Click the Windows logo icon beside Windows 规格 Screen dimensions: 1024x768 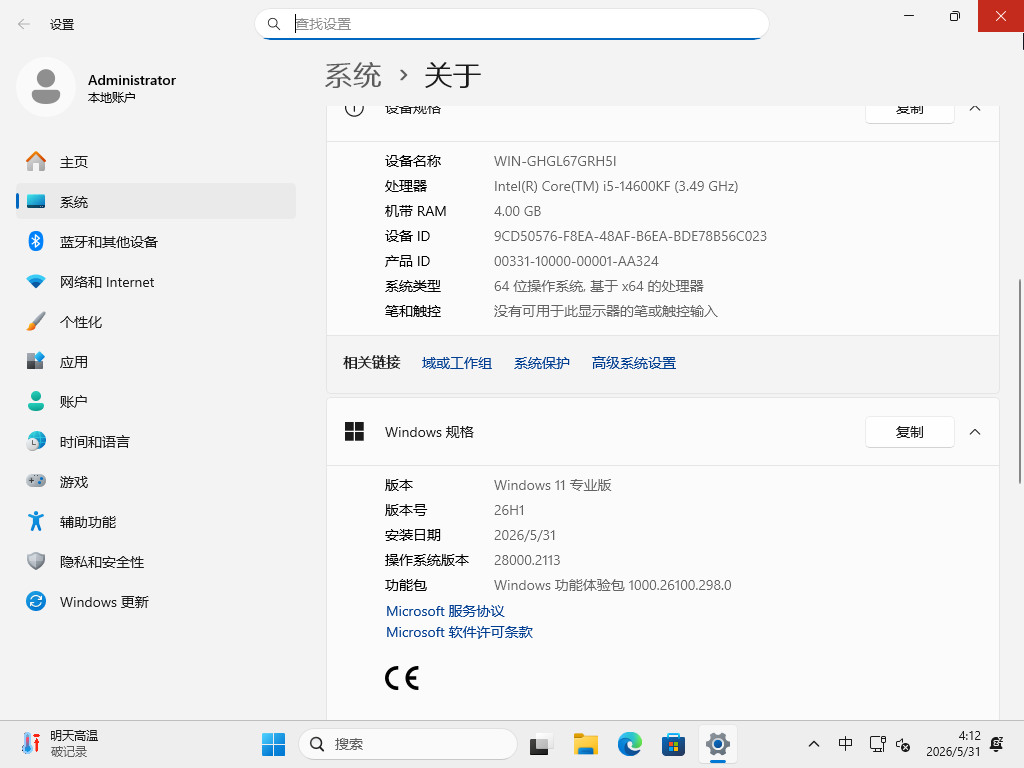point(355,432)
